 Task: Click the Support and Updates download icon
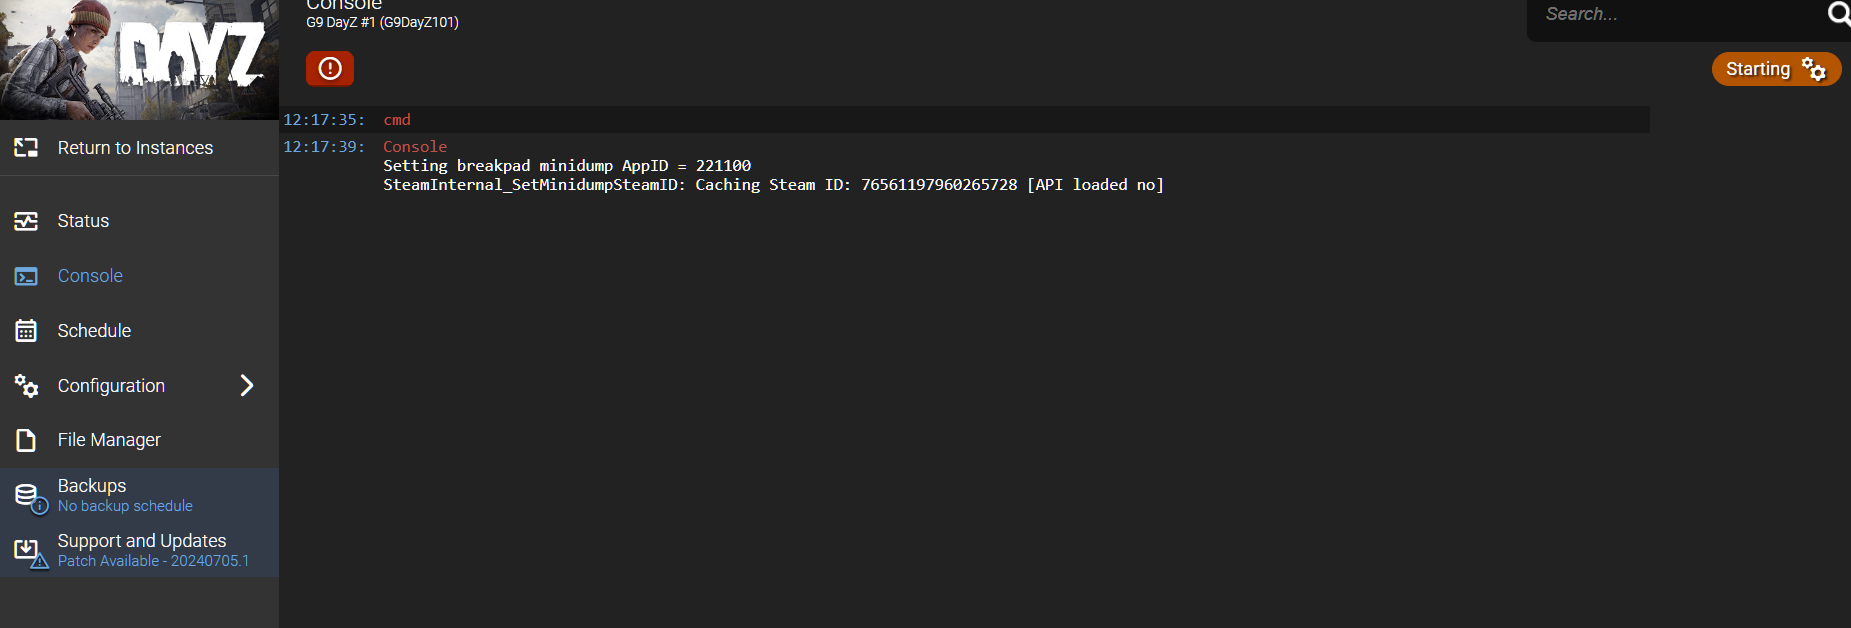click(29, 552)
